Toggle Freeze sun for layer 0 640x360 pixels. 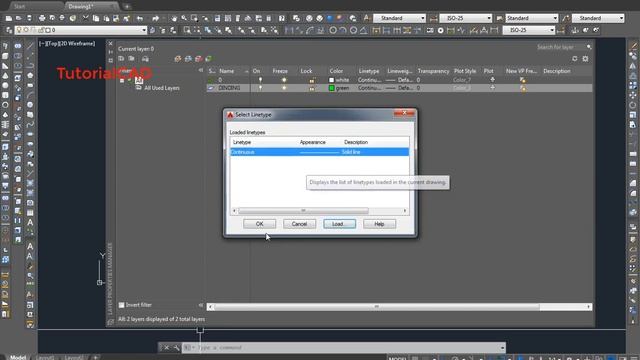click(x=284, y=80)
